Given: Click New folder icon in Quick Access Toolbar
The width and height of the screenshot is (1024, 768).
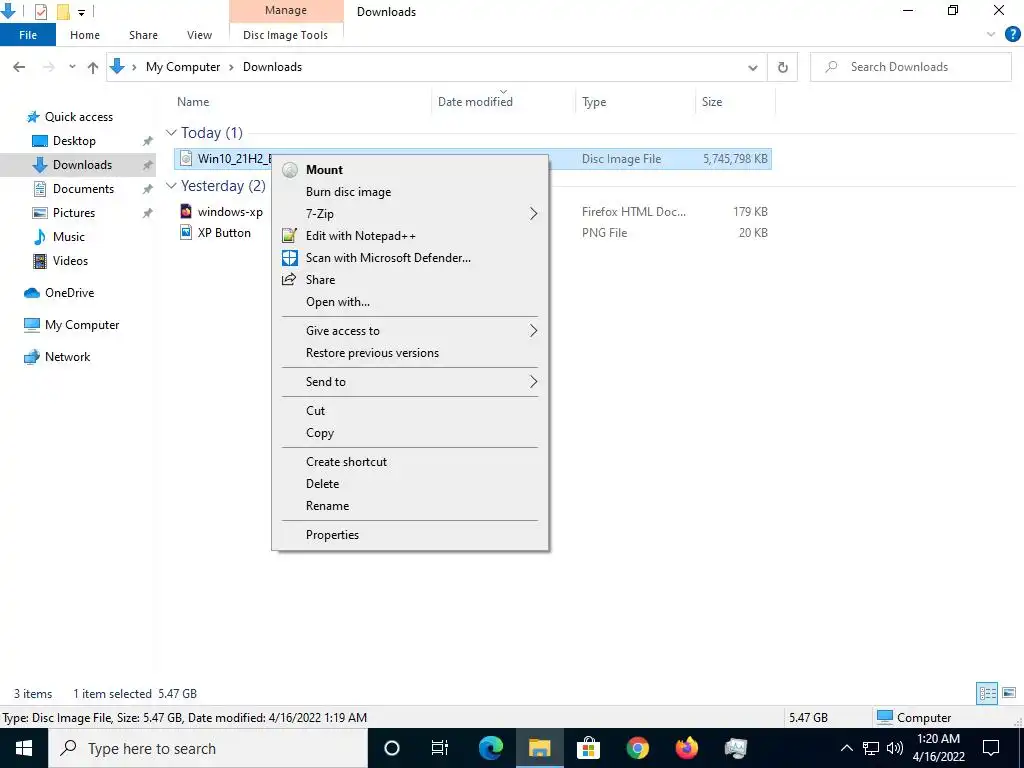Looking at the screenshot, I should click(63, 11).
